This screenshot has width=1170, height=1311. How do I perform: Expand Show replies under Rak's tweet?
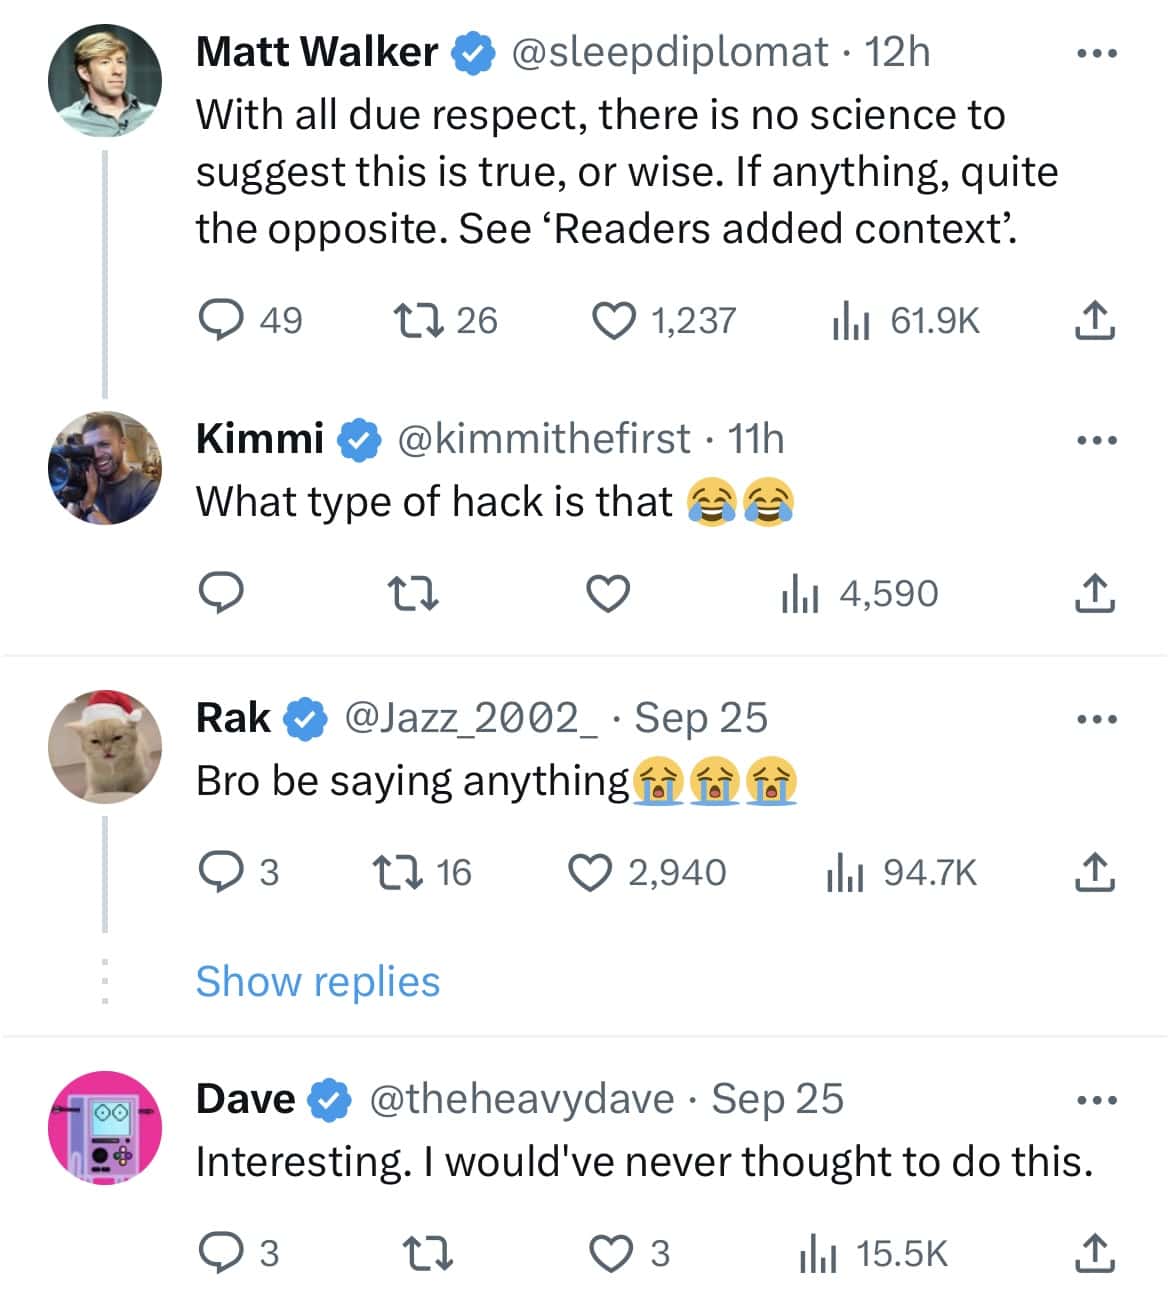[x=318, y=982]
